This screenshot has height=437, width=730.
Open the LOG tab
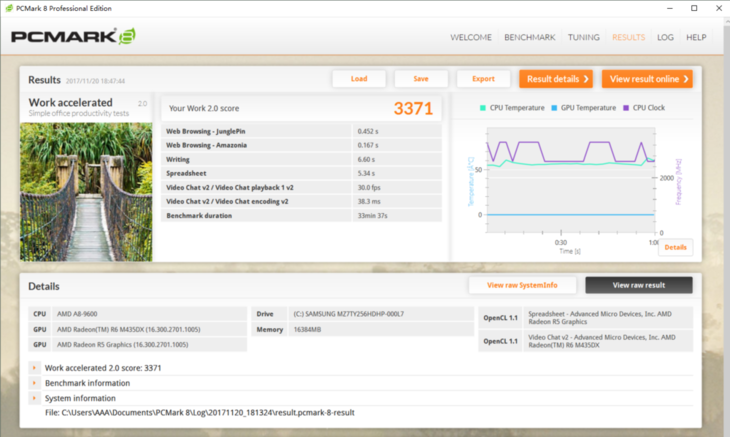click(665, 38)
